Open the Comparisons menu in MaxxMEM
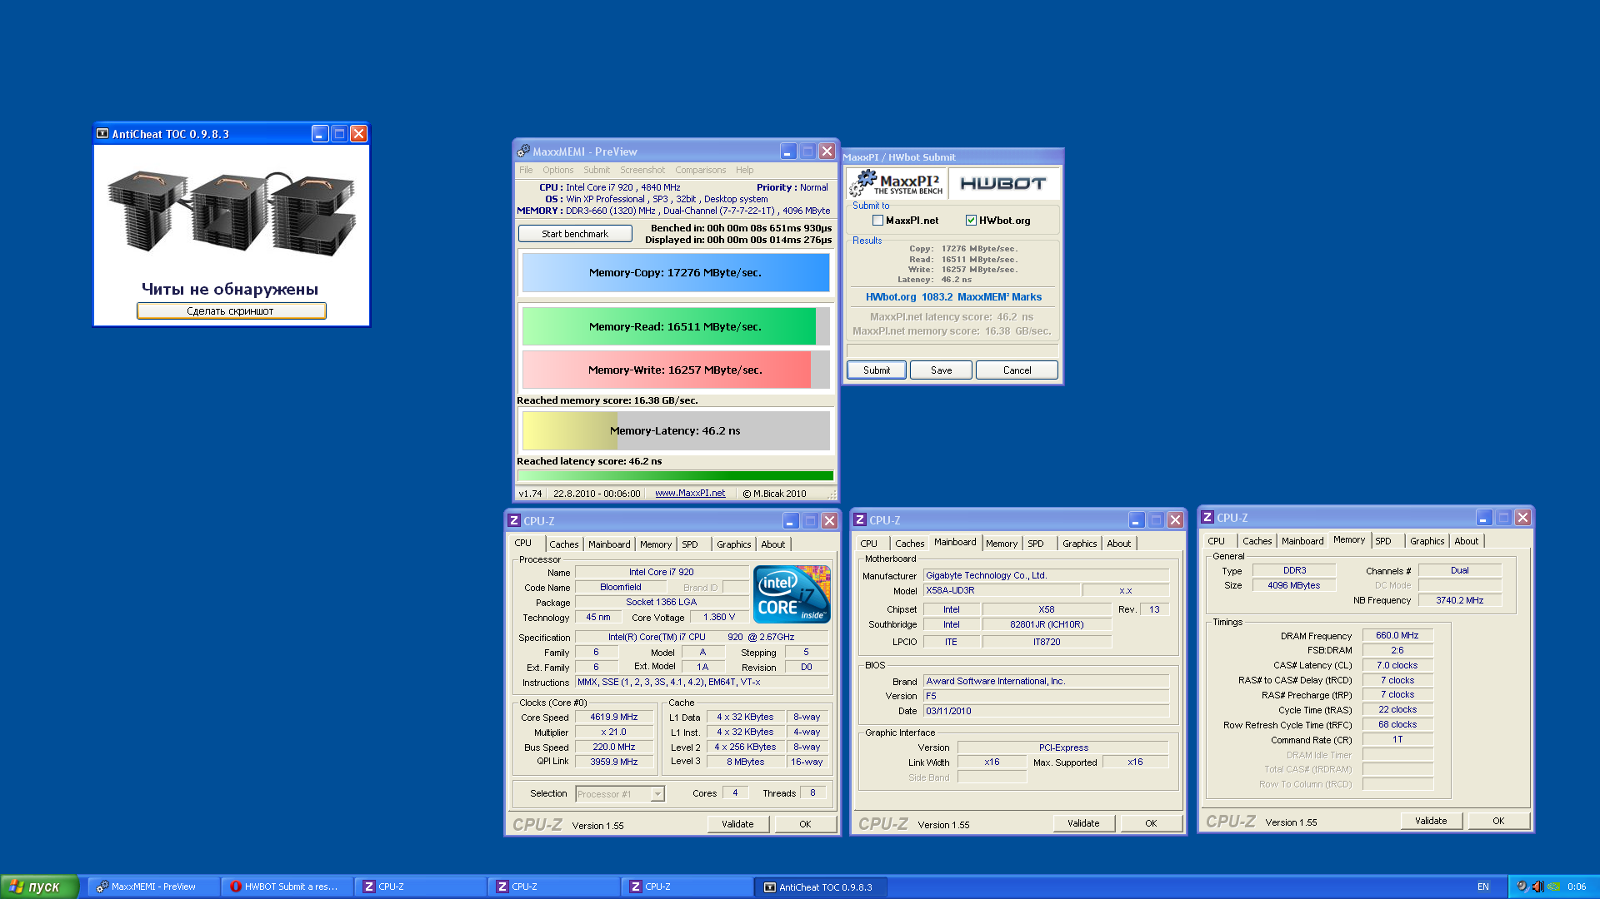 [700, 170]
